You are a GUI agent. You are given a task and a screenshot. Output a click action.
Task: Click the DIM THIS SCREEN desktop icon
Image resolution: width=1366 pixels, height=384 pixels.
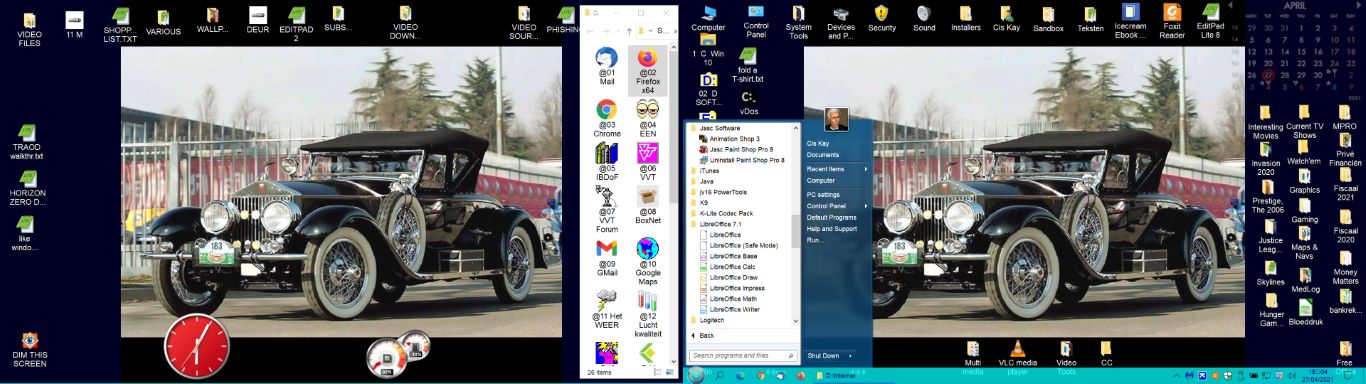pos(30,350)
